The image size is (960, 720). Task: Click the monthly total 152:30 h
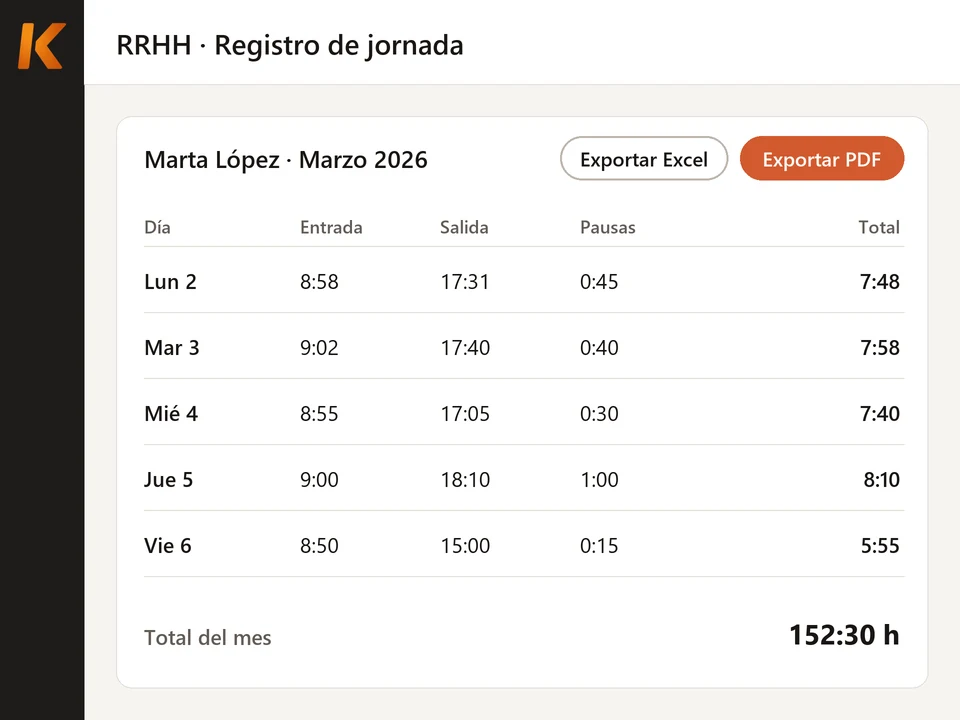point(844,635)
